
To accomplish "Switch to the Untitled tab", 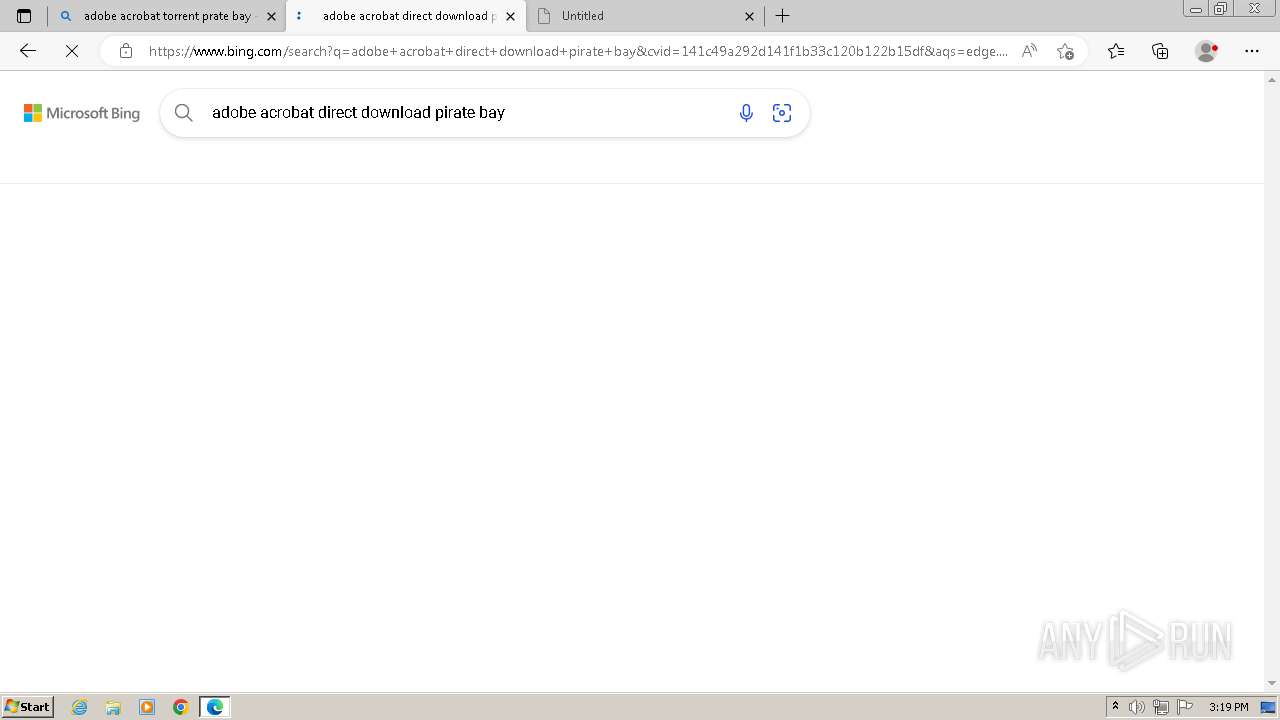I will point(645,16).
